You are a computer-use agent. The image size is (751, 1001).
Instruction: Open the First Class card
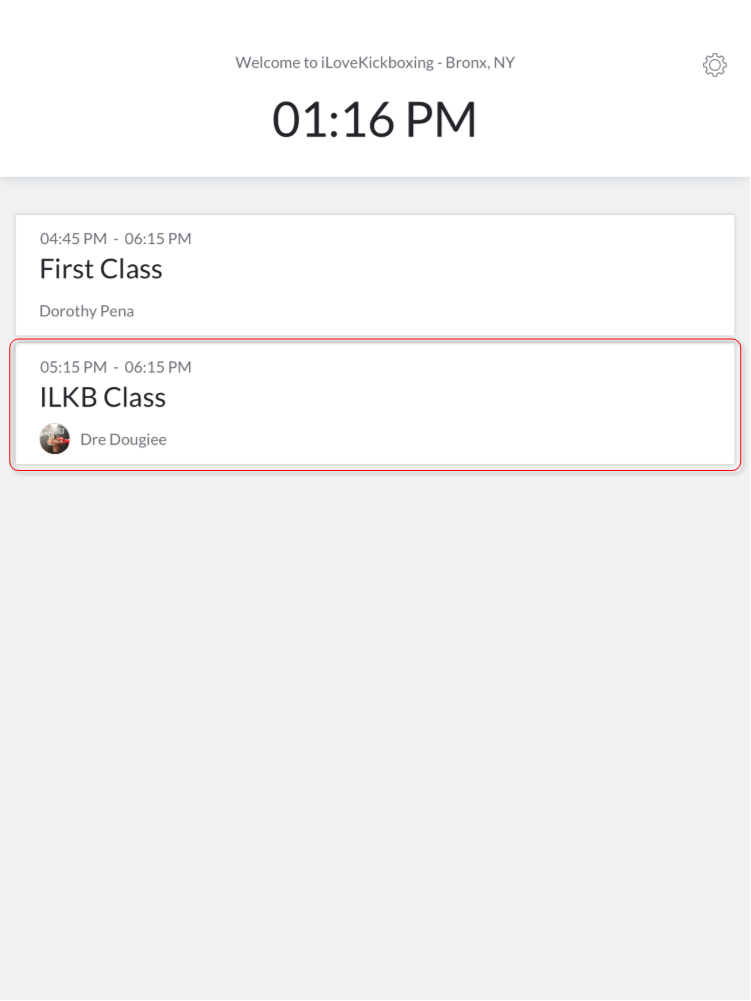point(375,275)
